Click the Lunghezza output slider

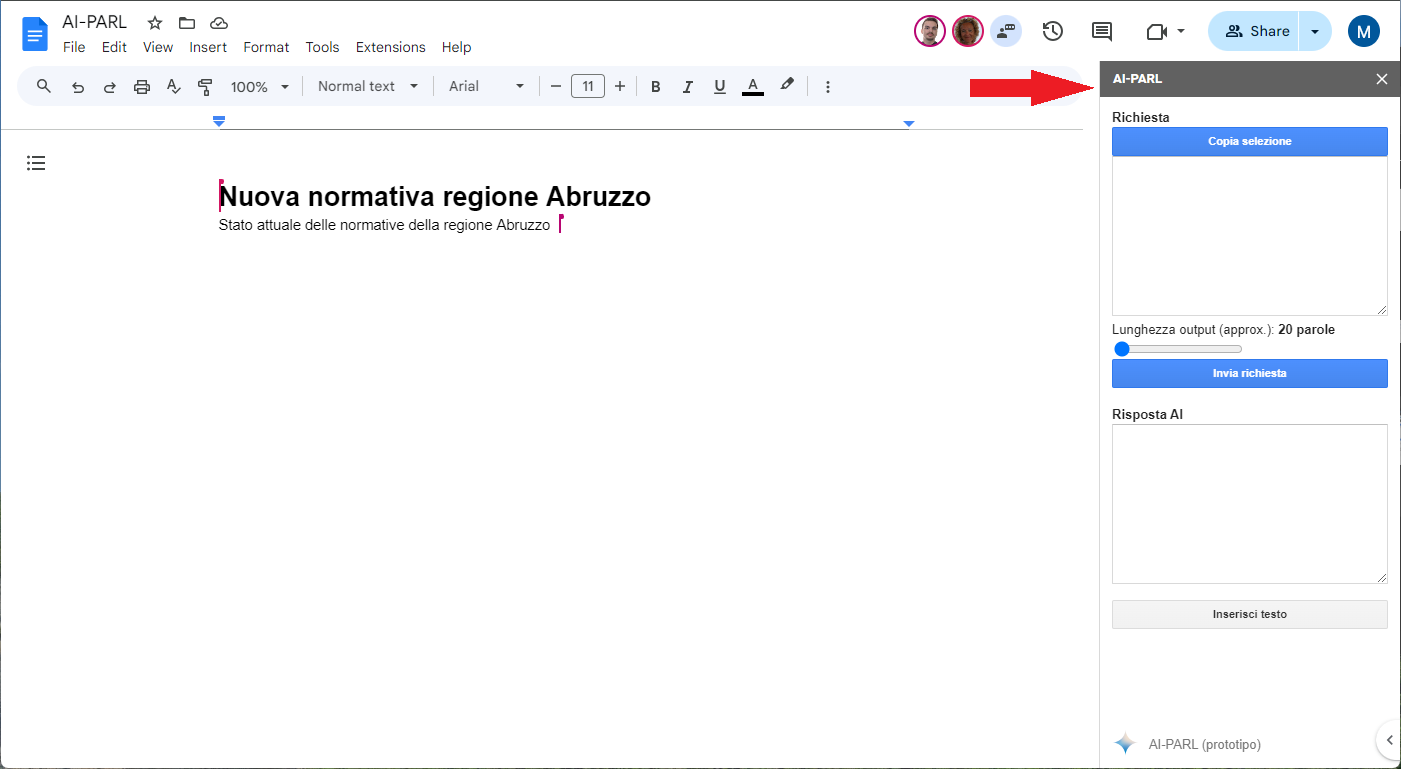(x=1177, y=349)
